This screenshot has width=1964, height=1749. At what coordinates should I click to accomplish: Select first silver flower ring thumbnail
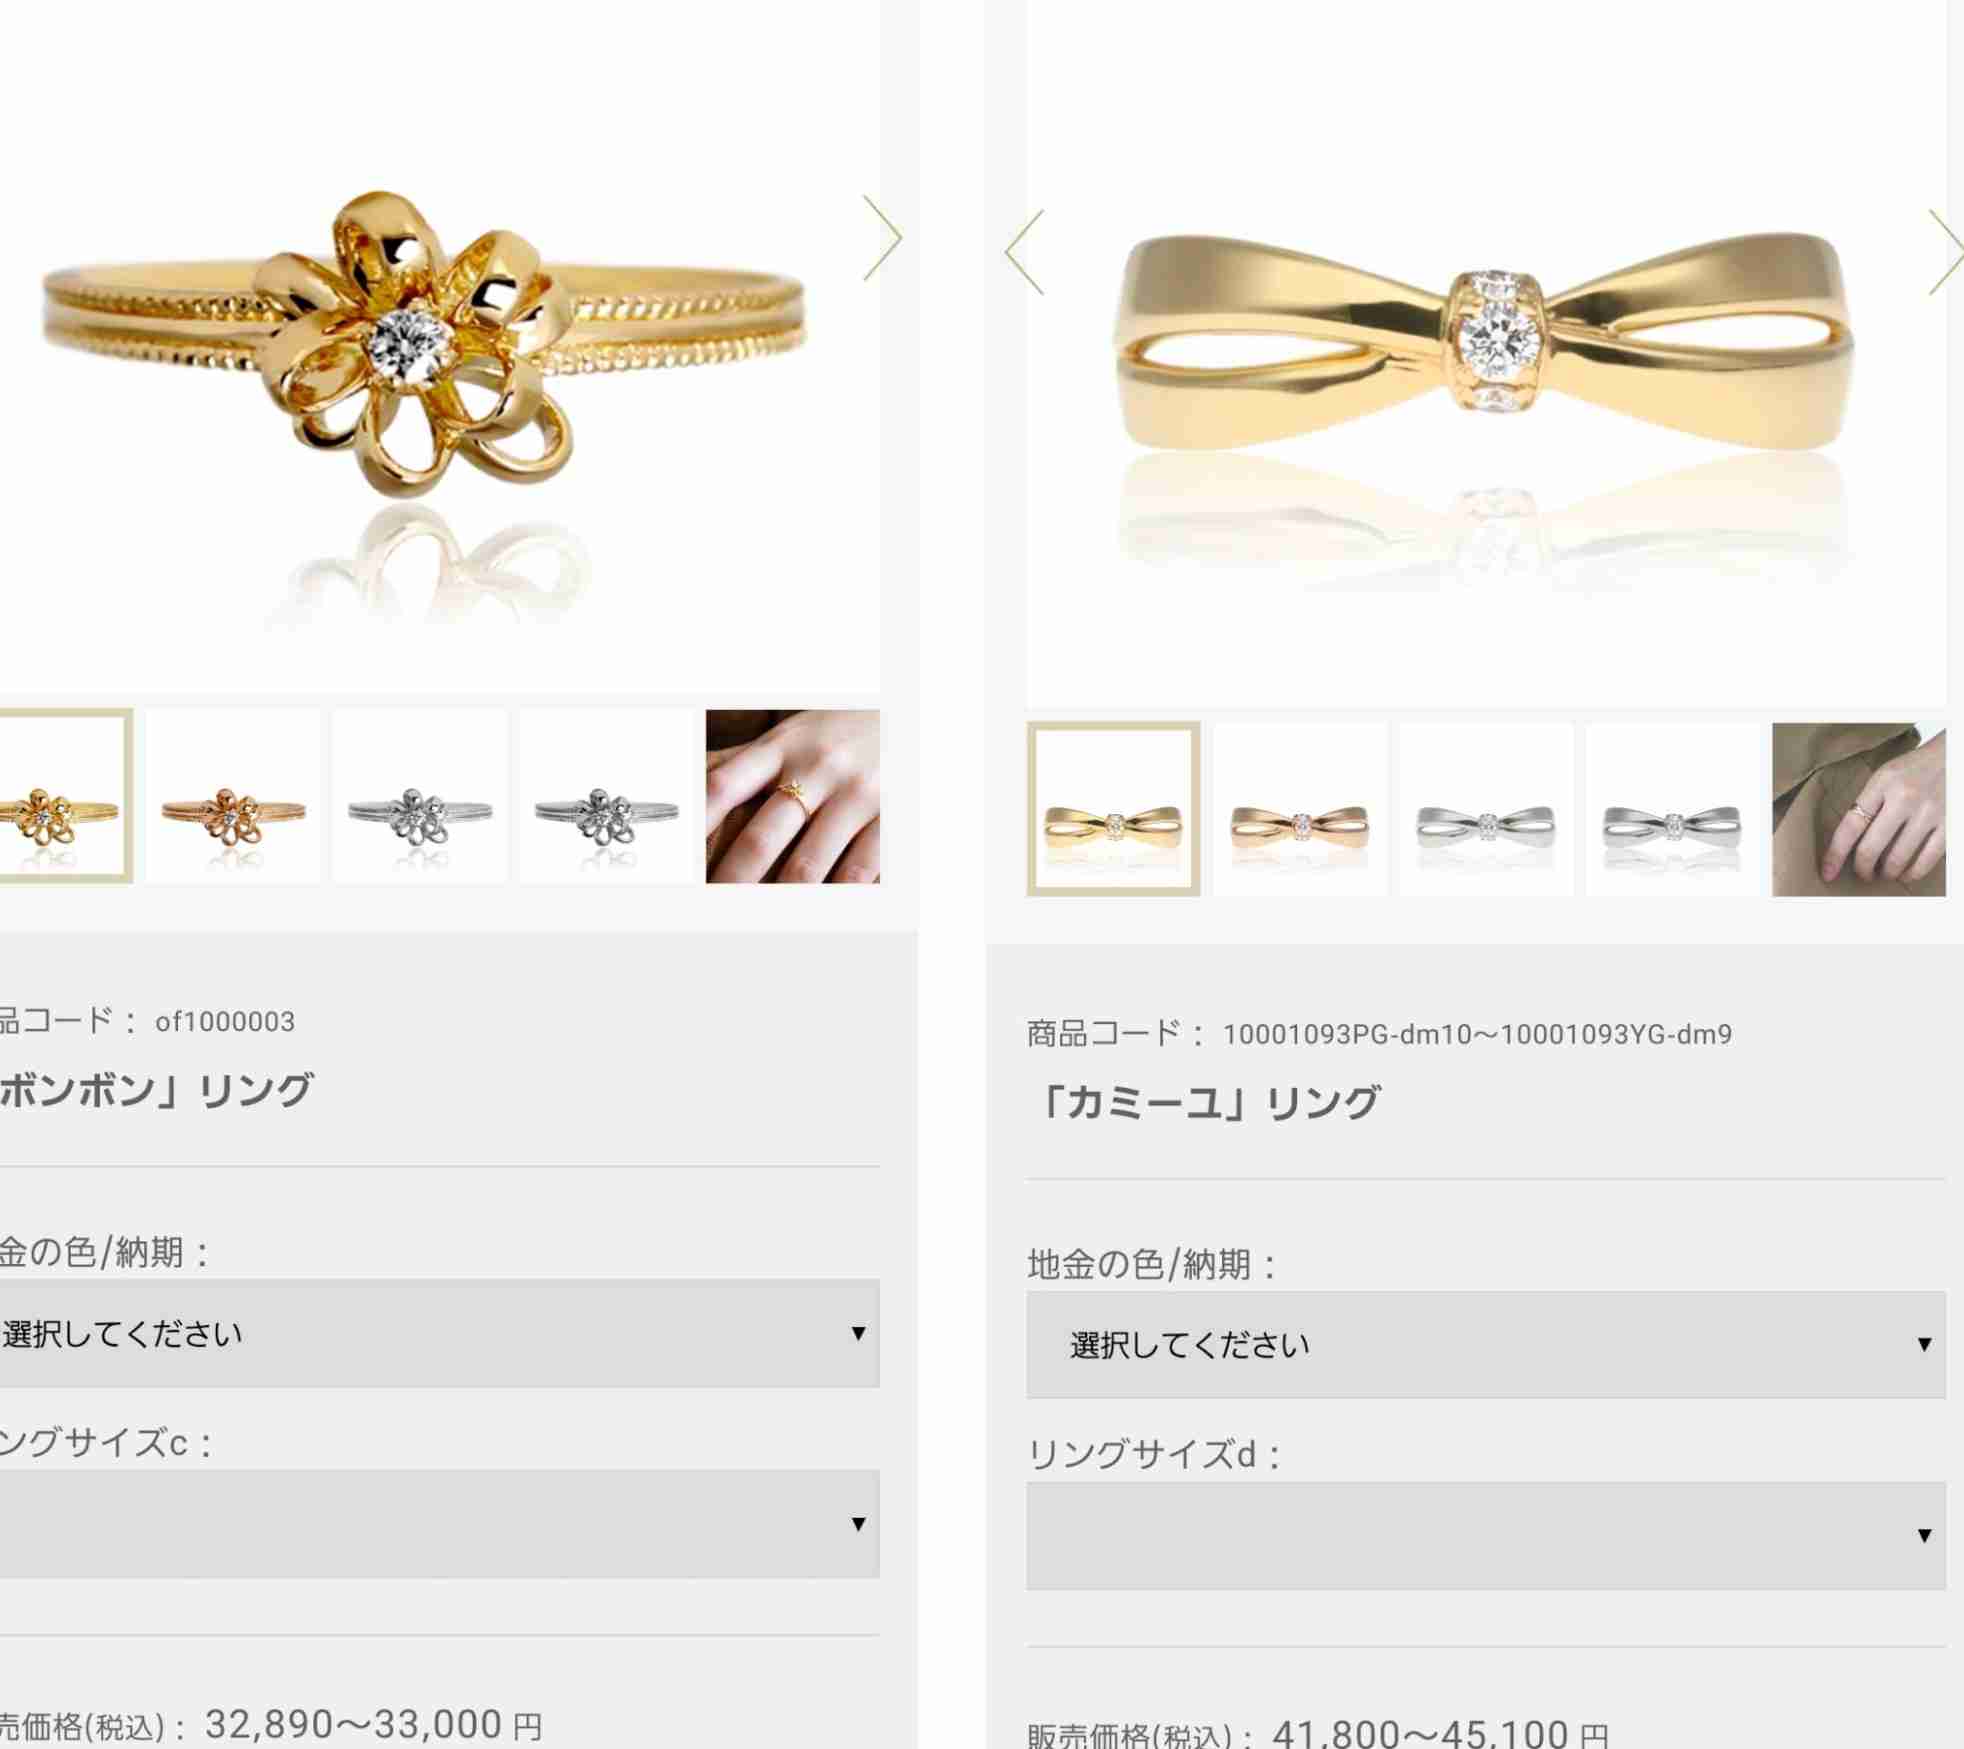point(420,796)
